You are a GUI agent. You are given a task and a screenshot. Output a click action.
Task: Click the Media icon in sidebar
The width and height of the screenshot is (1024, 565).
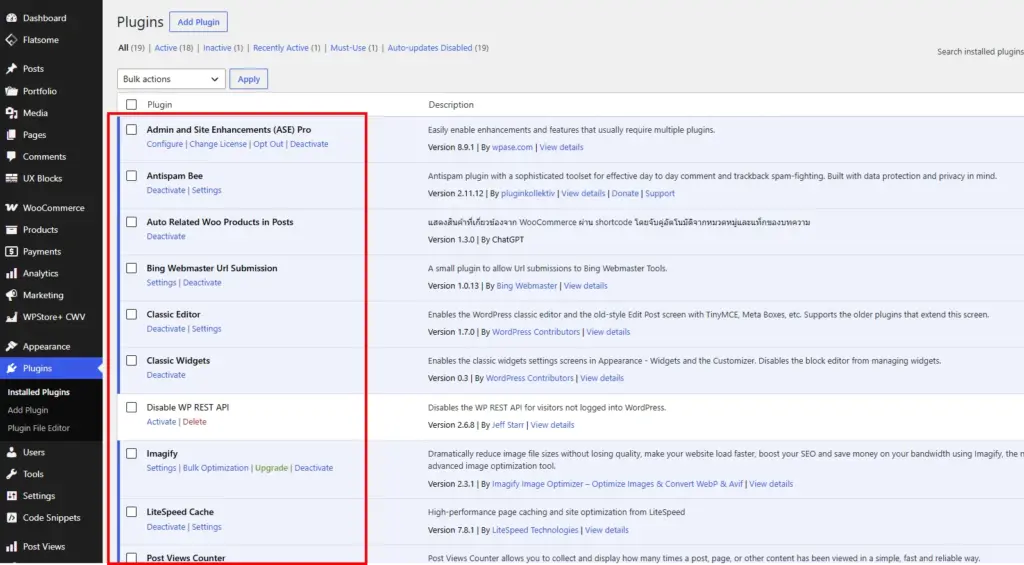coord(12,113)
